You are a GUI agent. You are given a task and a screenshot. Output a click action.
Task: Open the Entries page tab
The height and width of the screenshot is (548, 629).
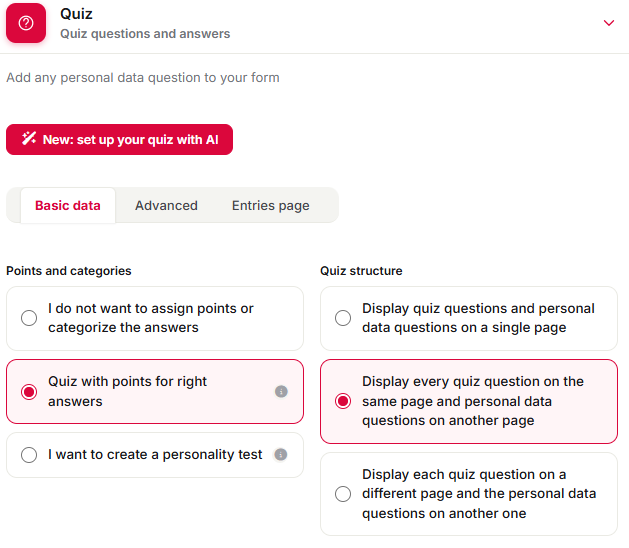click(x=270, y=205)
